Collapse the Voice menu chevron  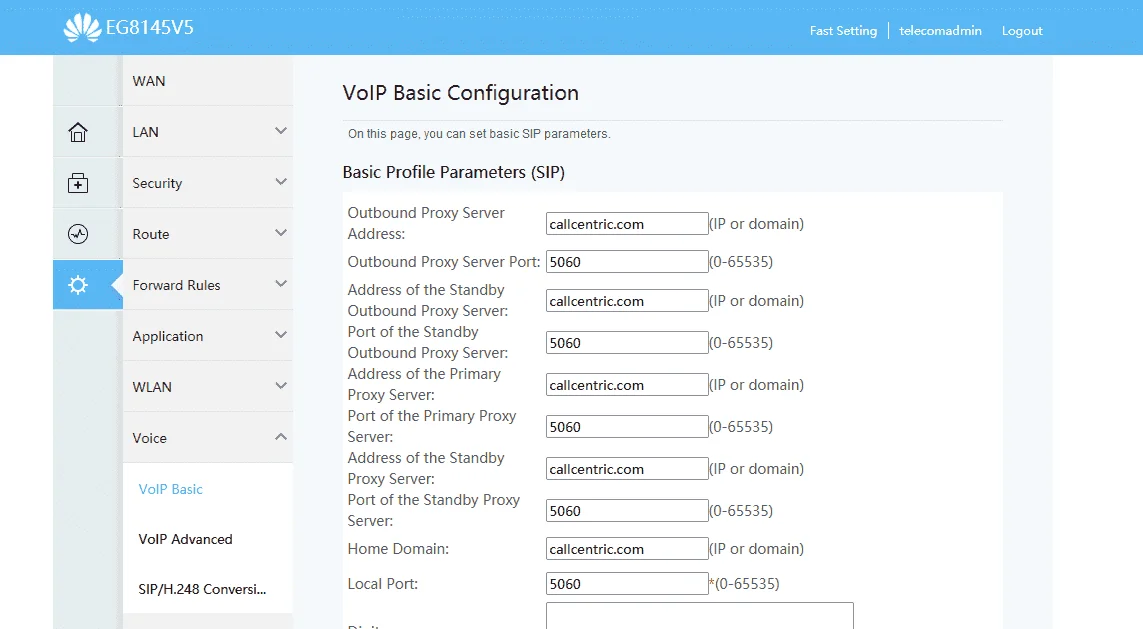[281, 437]
